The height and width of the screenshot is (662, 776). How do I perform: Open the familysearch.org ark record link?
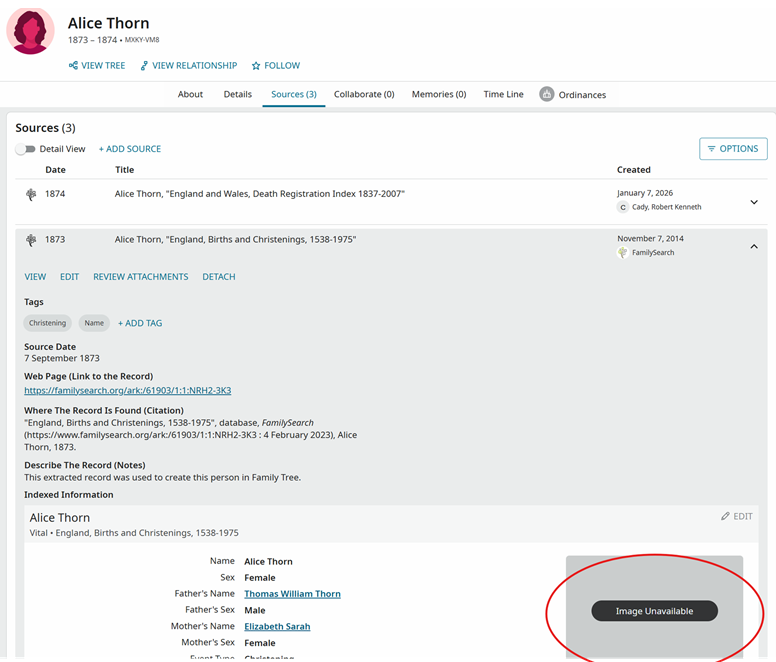tap(128, 390)
